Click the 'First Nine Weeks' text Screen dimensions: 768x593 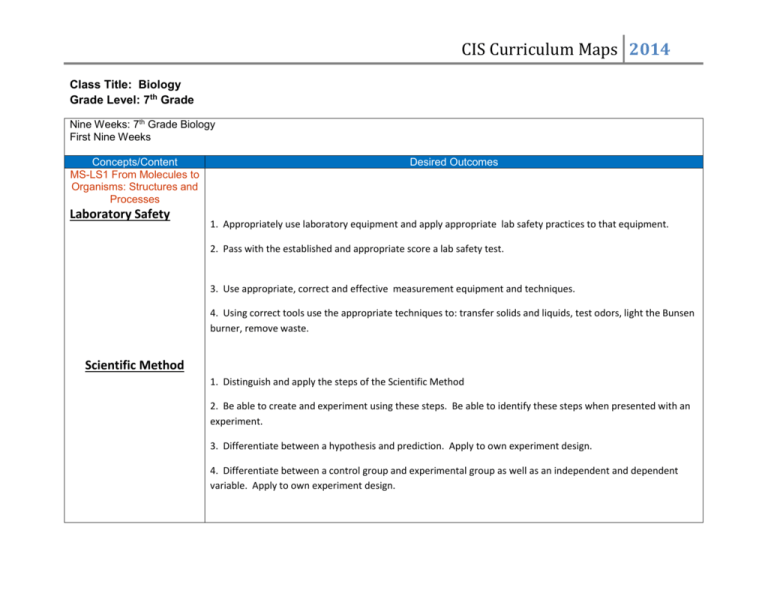coord(110,137)
